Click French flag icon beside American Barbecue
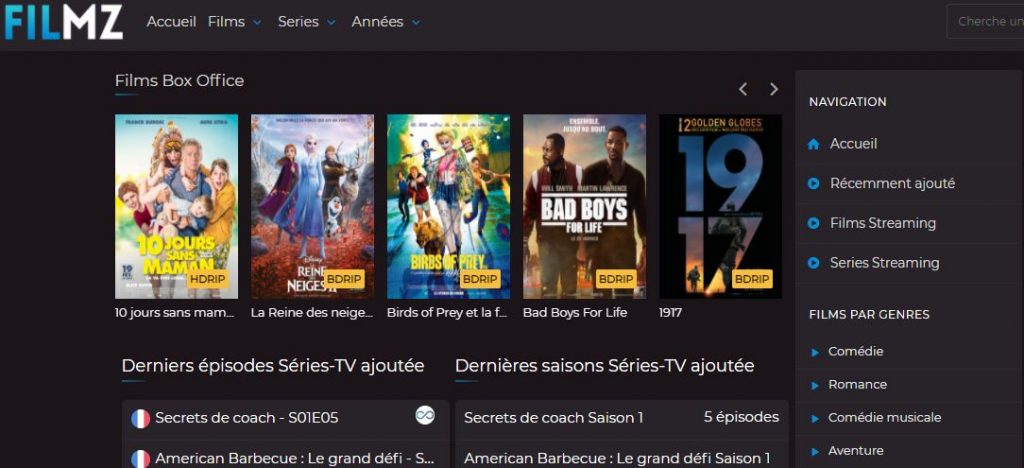Image resolution: width=1024 pixels, height=468 pixels. [140, 459]
